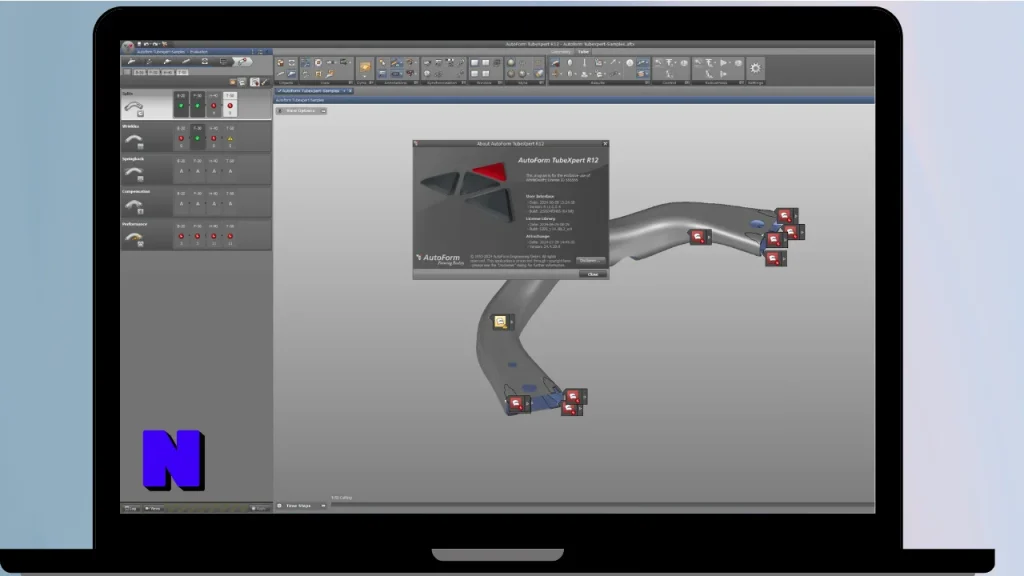Click the first icon in the Objects group

pos(281,63)
